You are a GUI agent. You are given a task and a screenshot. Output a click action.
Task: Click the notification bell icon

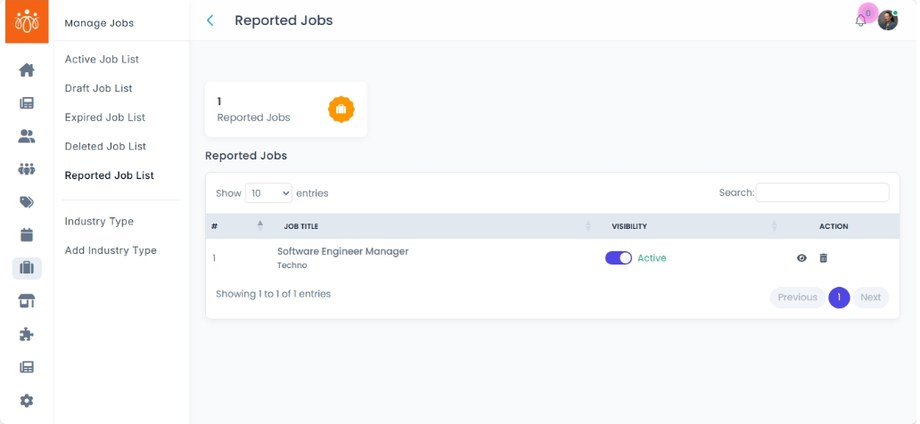(860, 21)
